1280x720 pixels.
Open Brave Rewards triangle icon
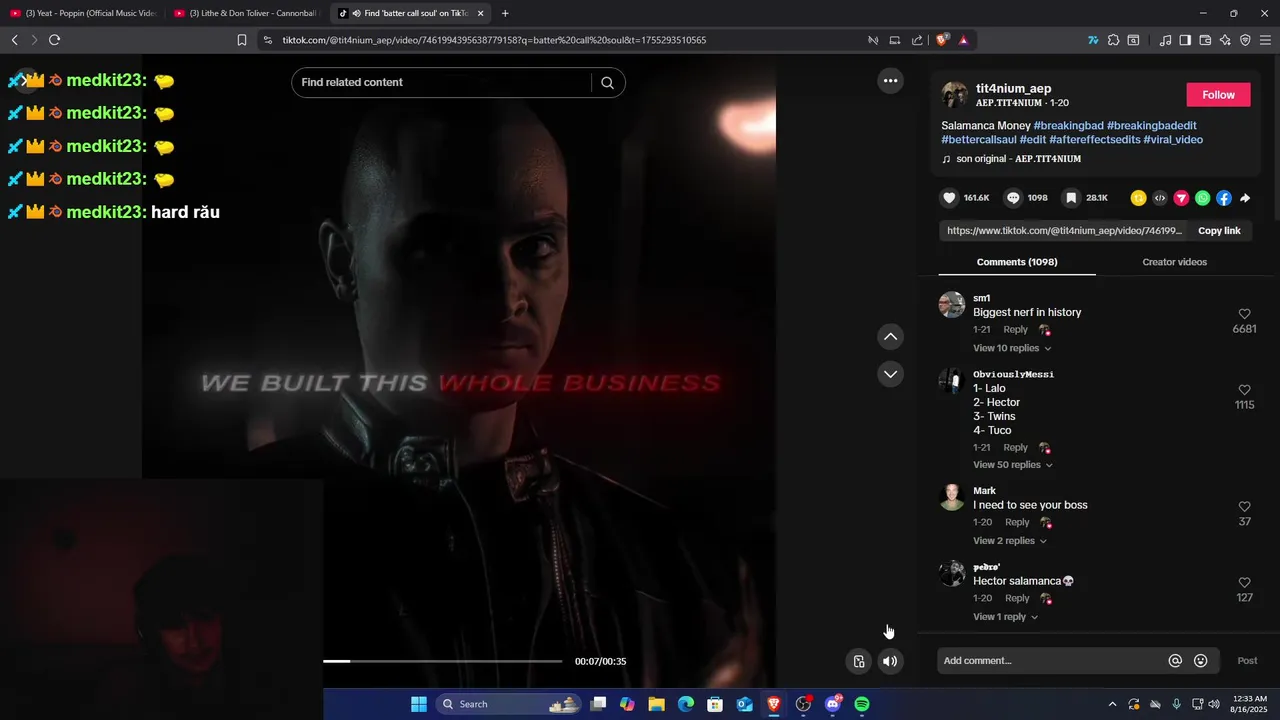coord(963,40)
